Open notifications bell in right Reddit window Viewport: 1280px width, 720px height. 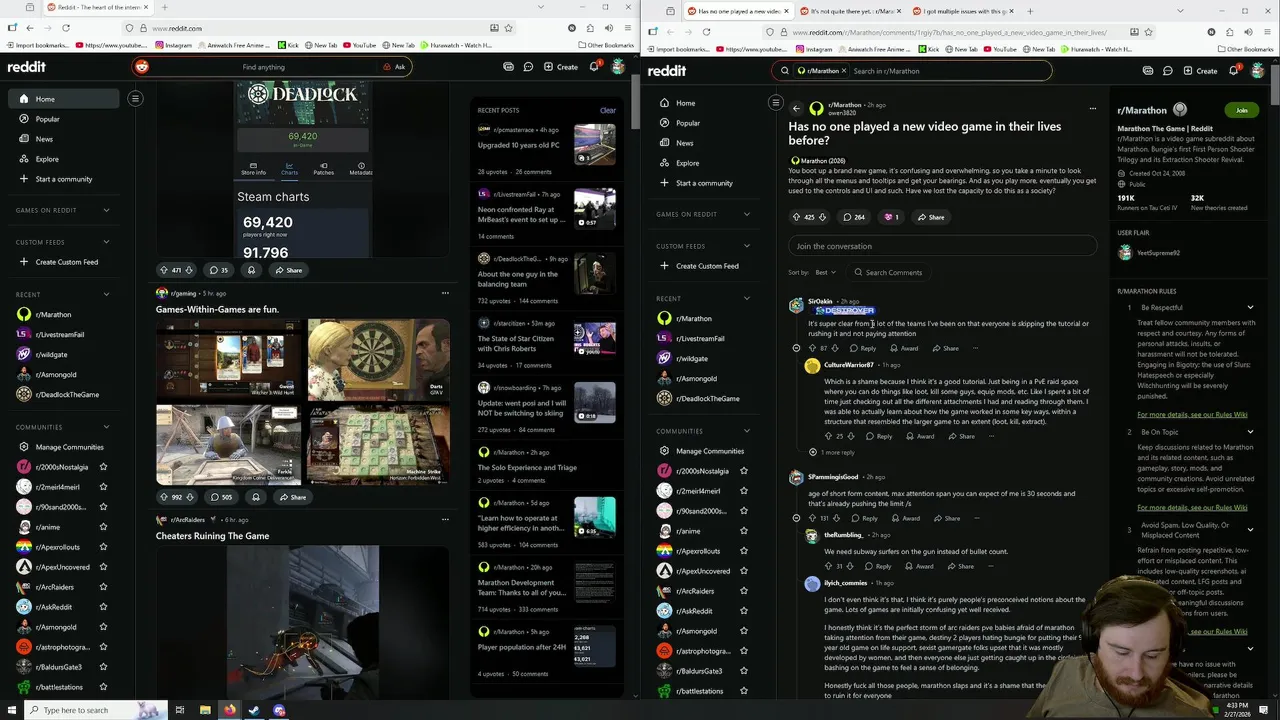point(1234,71)
